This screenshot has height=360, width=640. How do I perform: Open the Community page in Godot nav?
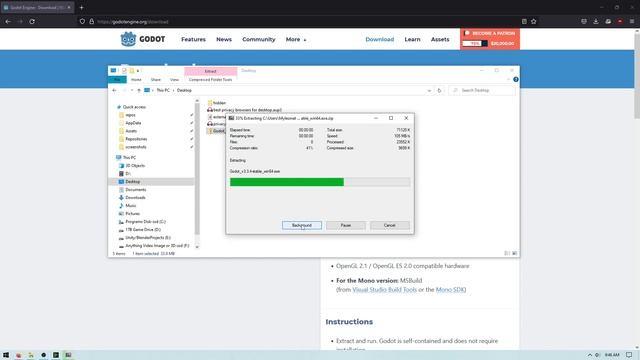[258, 40]
